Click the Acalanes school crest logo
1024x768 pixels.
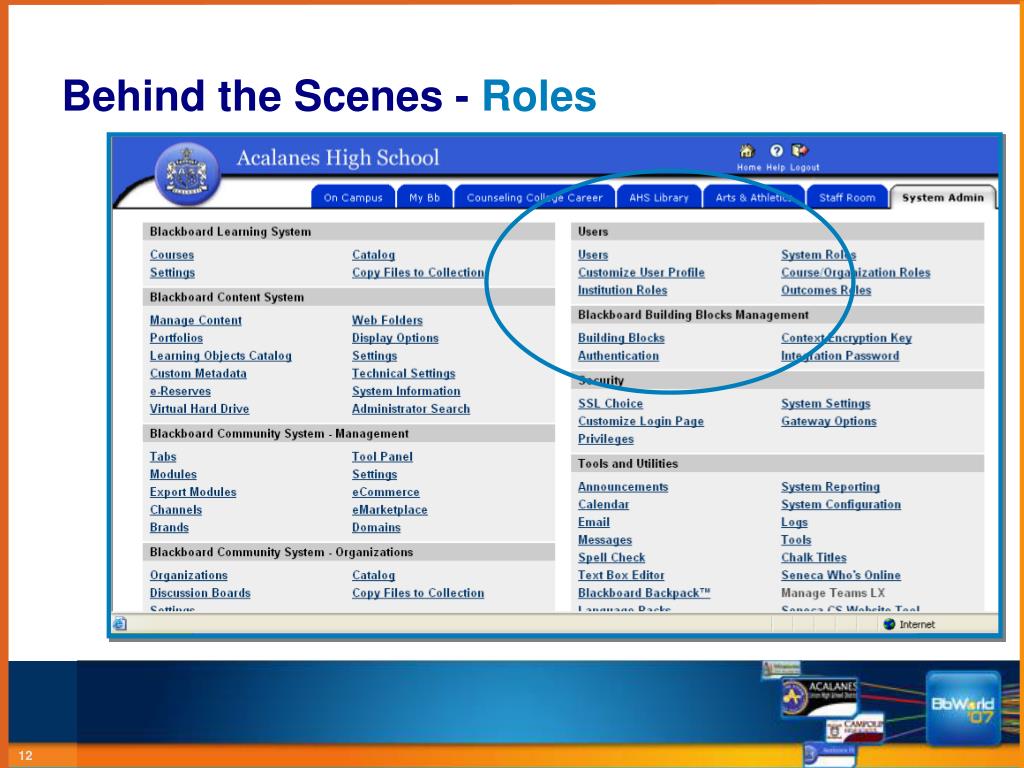(187, 174)
